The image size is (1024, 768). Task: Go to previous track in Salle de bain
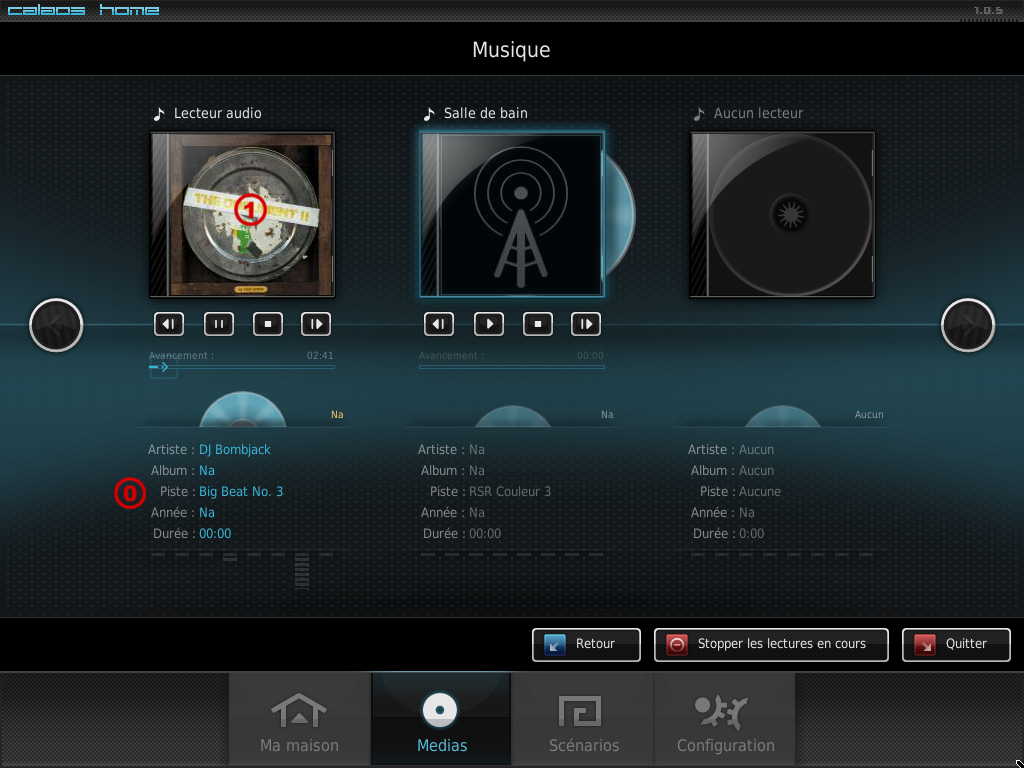click(439, 324)
